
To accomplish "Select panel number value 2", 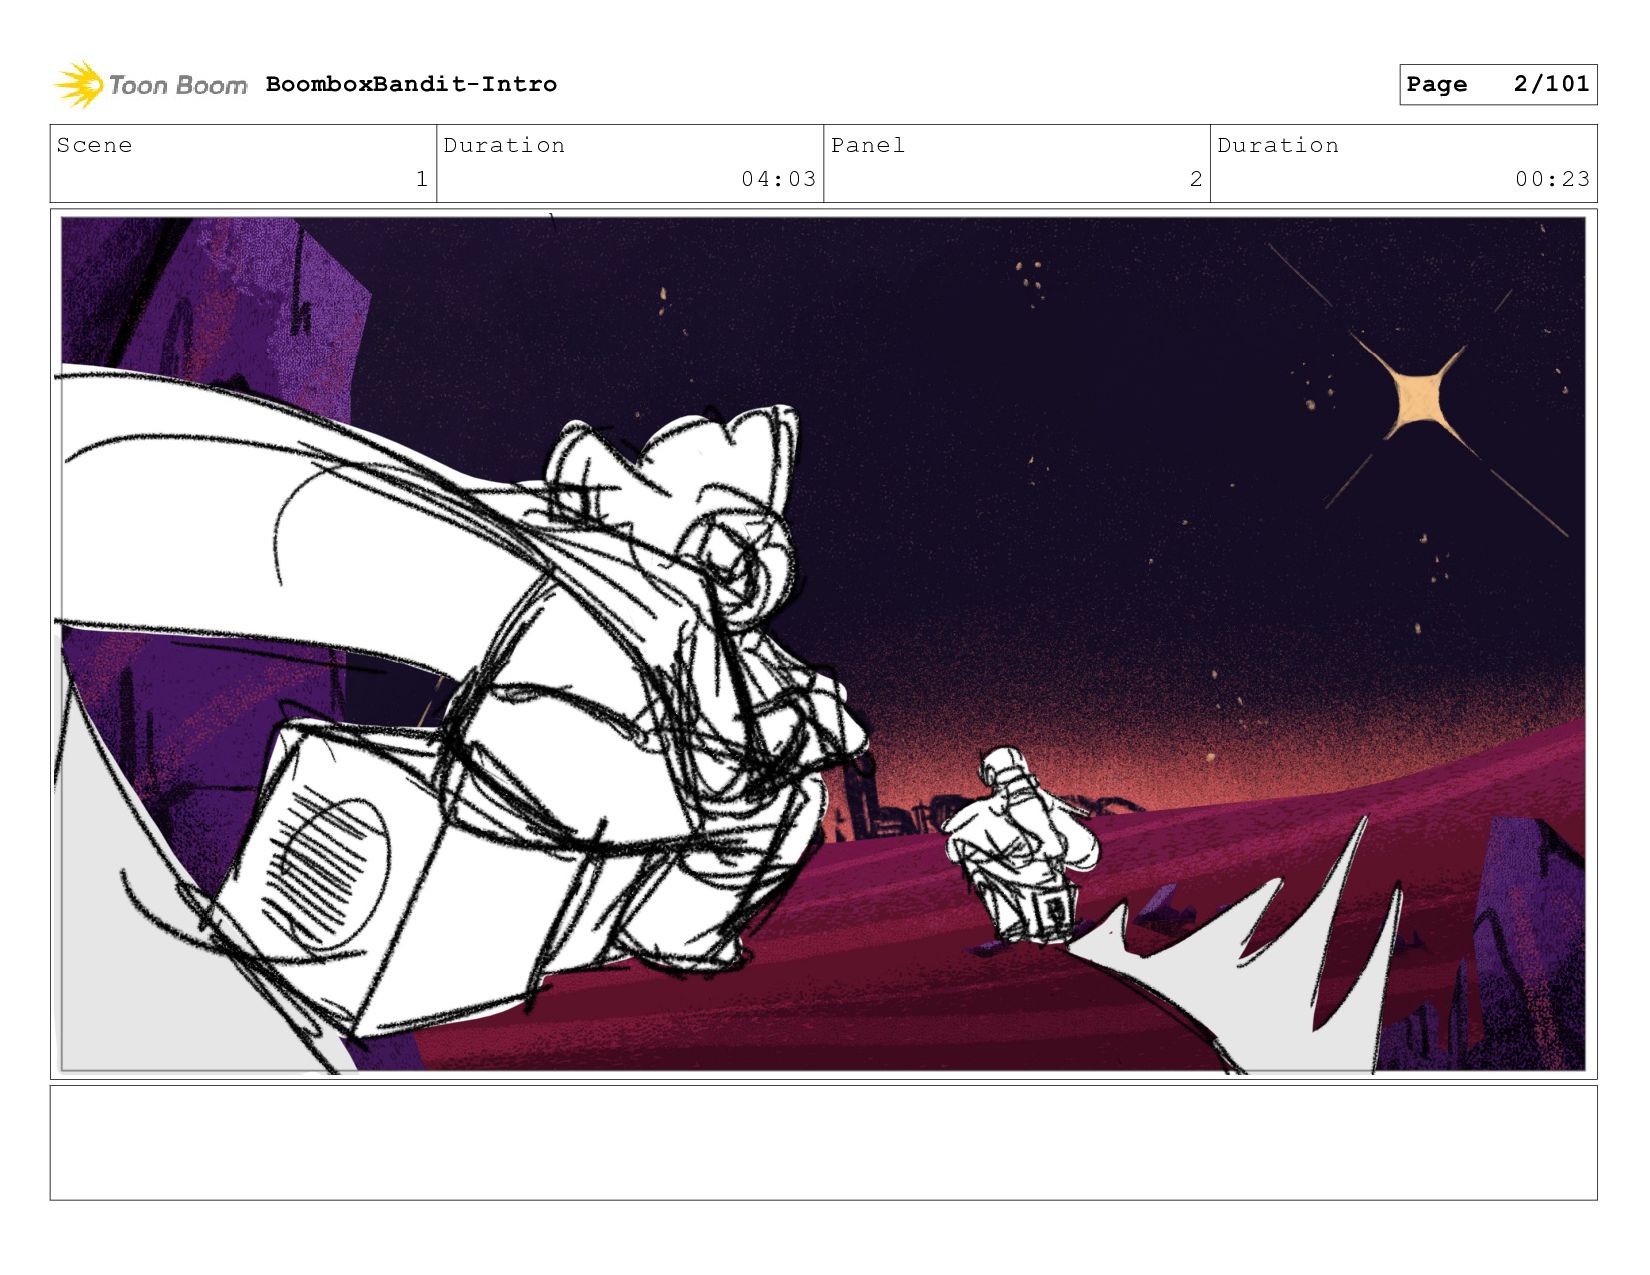I will click(1196, 179).
